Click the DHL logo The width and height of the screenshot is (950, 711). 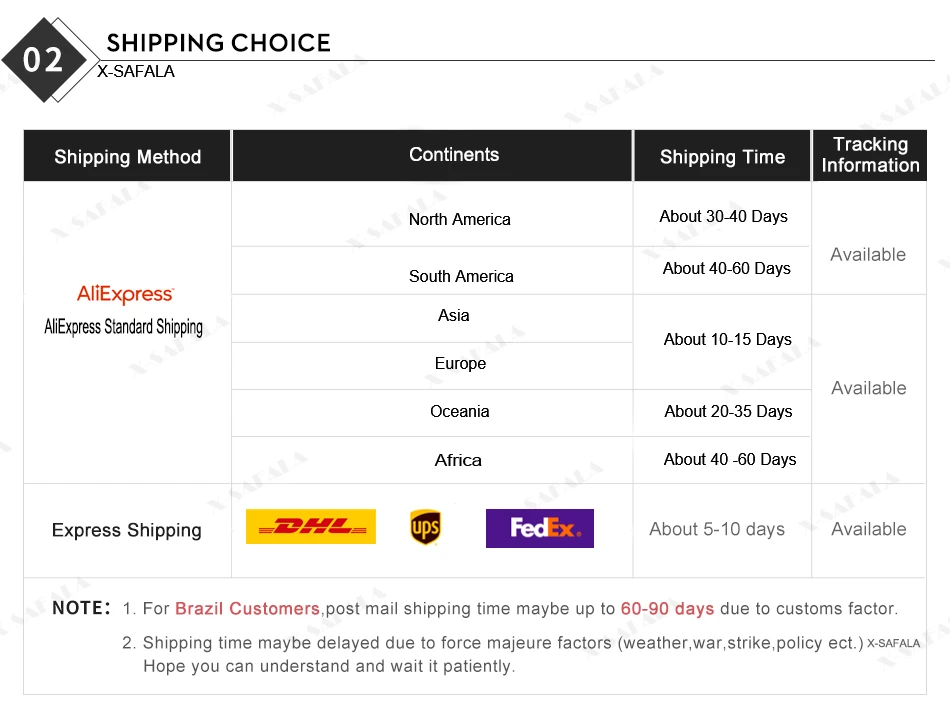[x=310, y=527]
